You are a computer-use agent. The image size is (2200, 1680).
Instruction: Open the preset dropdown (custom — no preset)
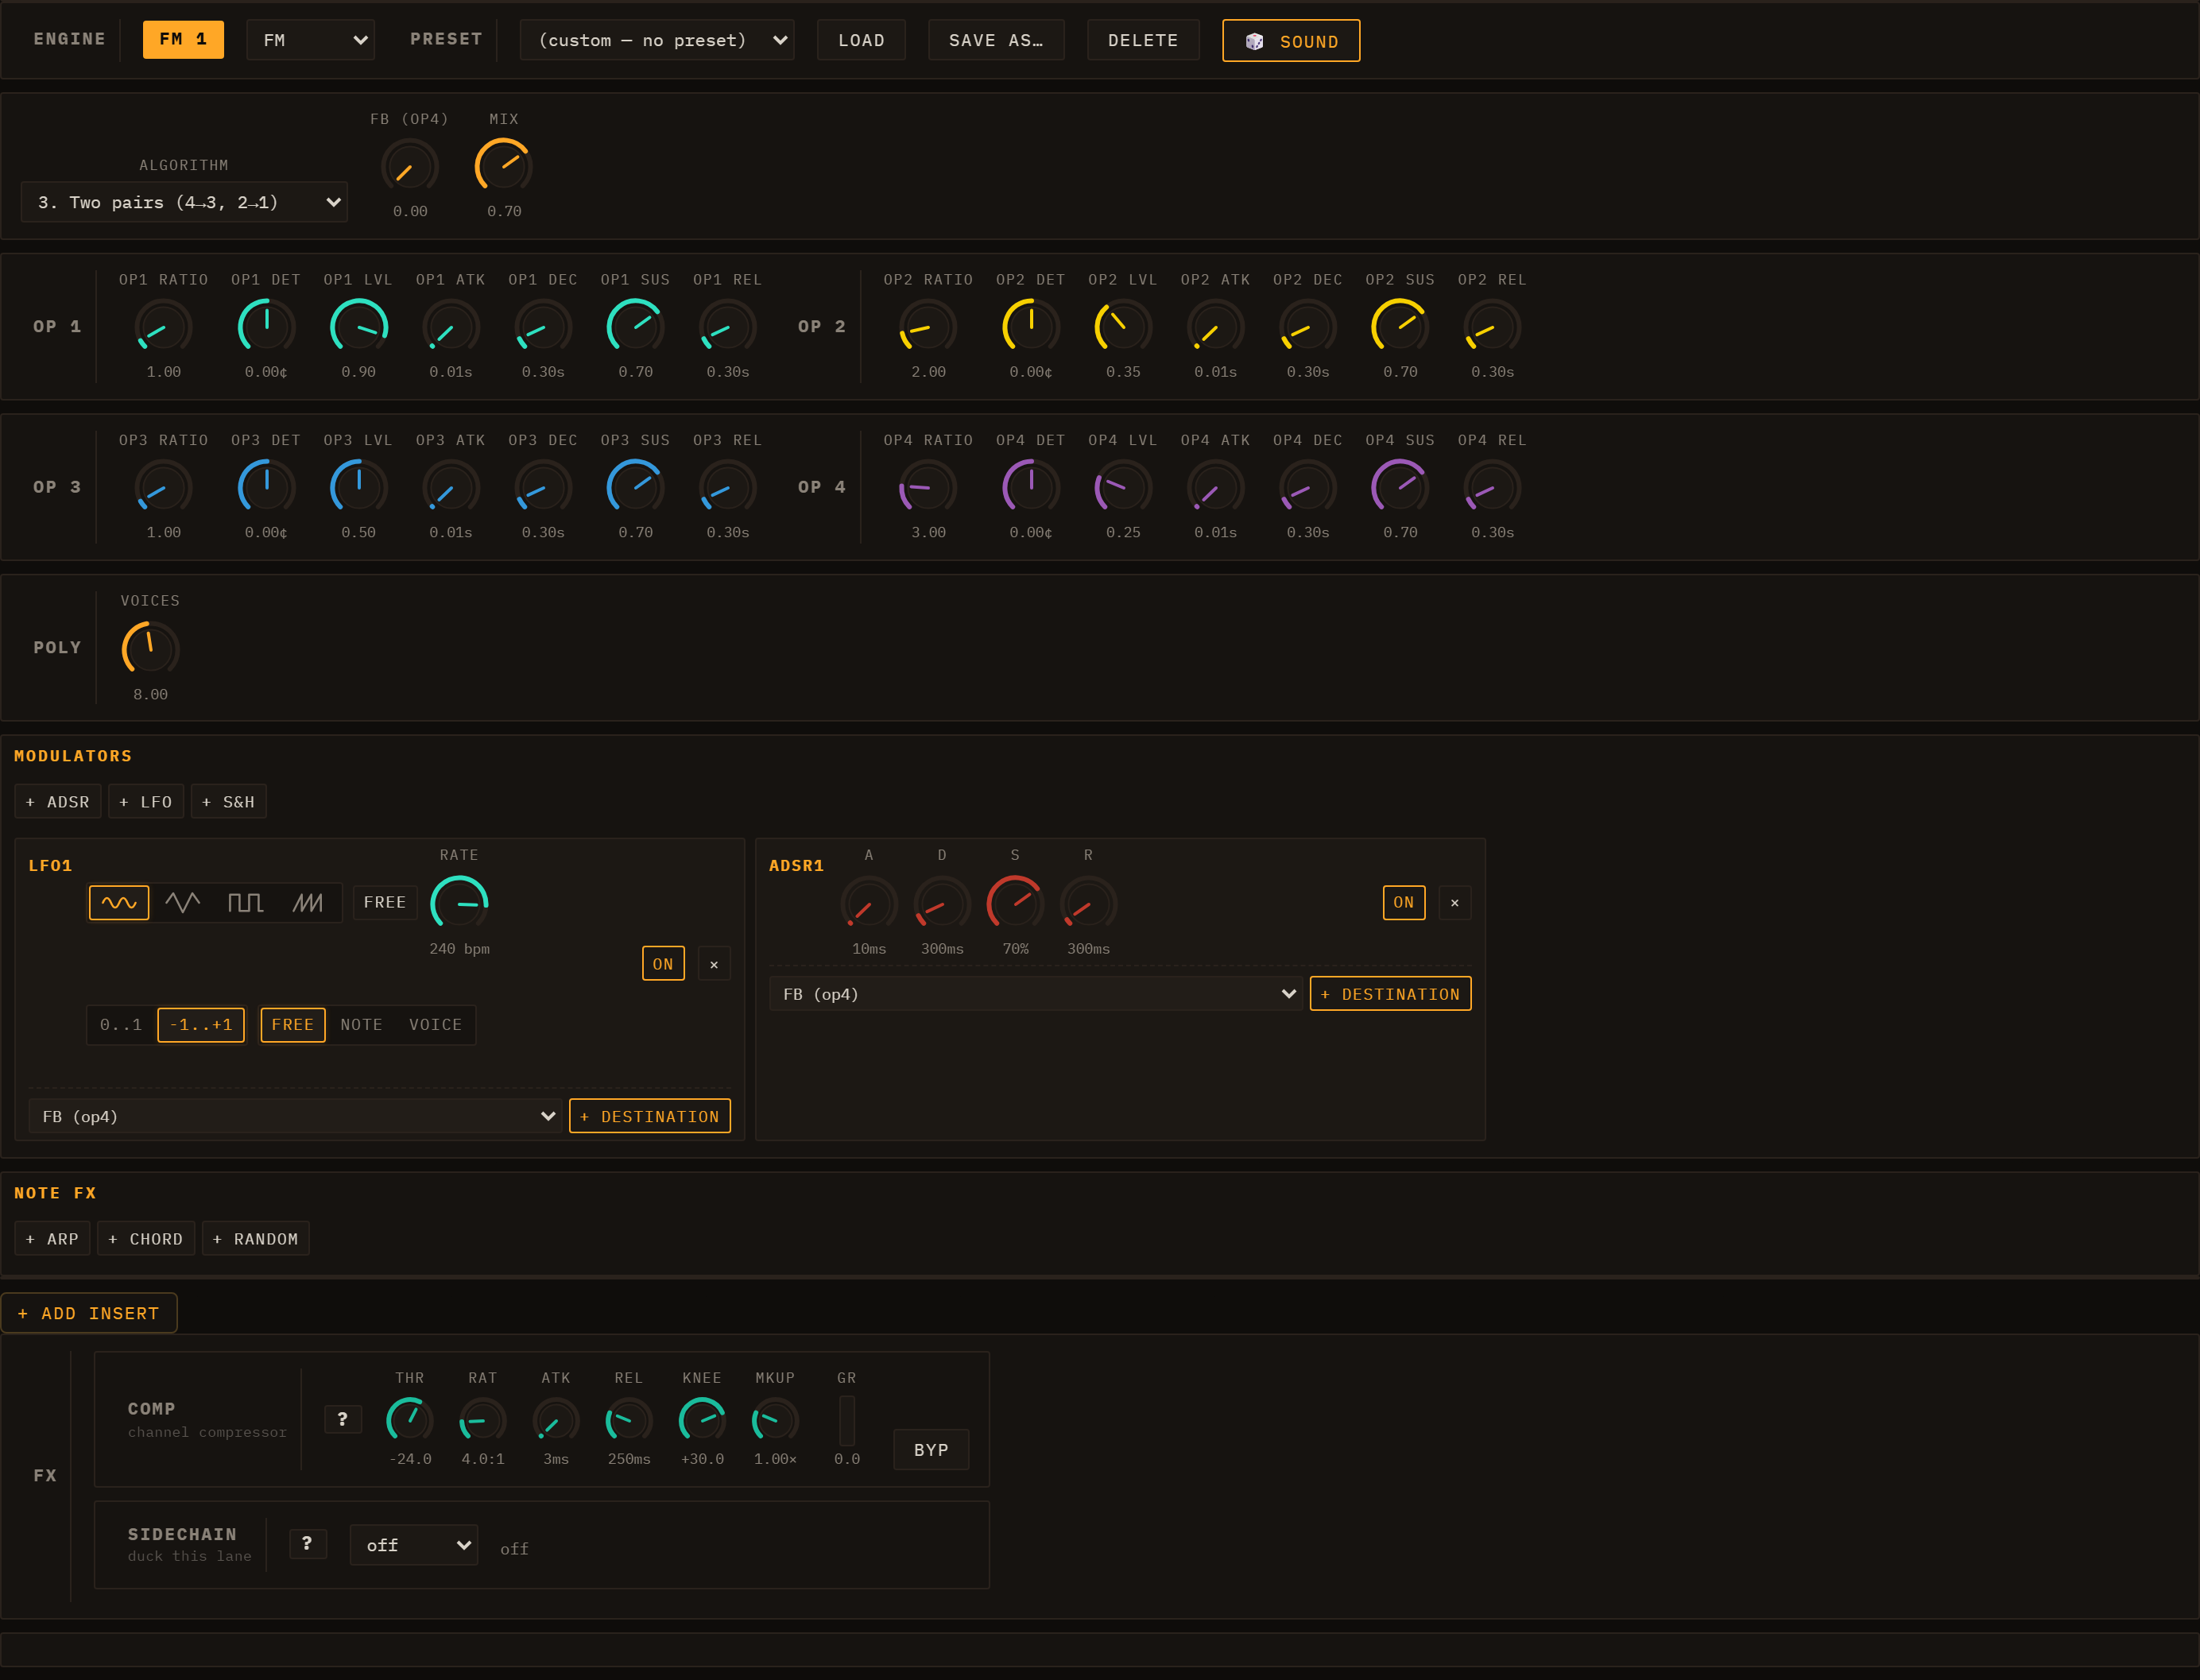pyautogui.click(x=657, y=40)
